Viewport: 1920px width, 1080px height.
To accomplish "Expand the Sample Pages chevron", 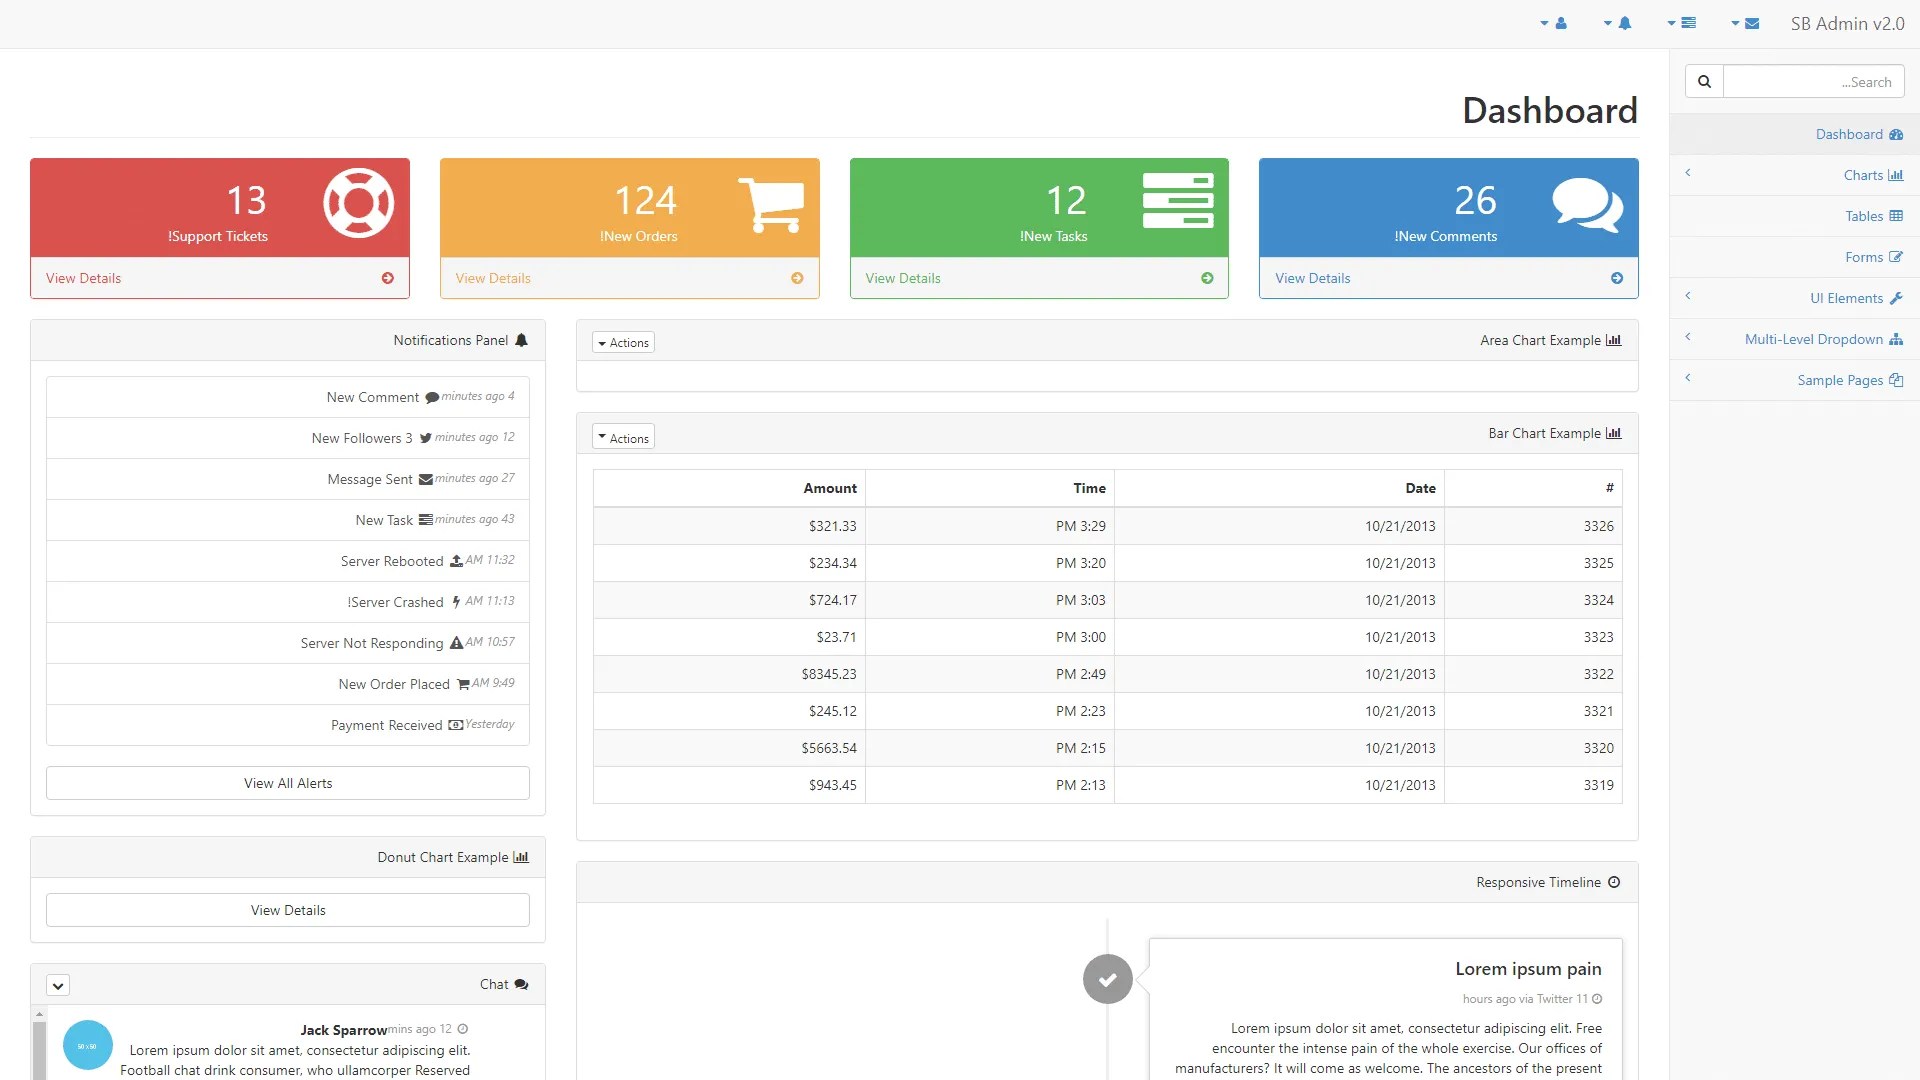I will pyautogui.click(x=1688, y=378).
